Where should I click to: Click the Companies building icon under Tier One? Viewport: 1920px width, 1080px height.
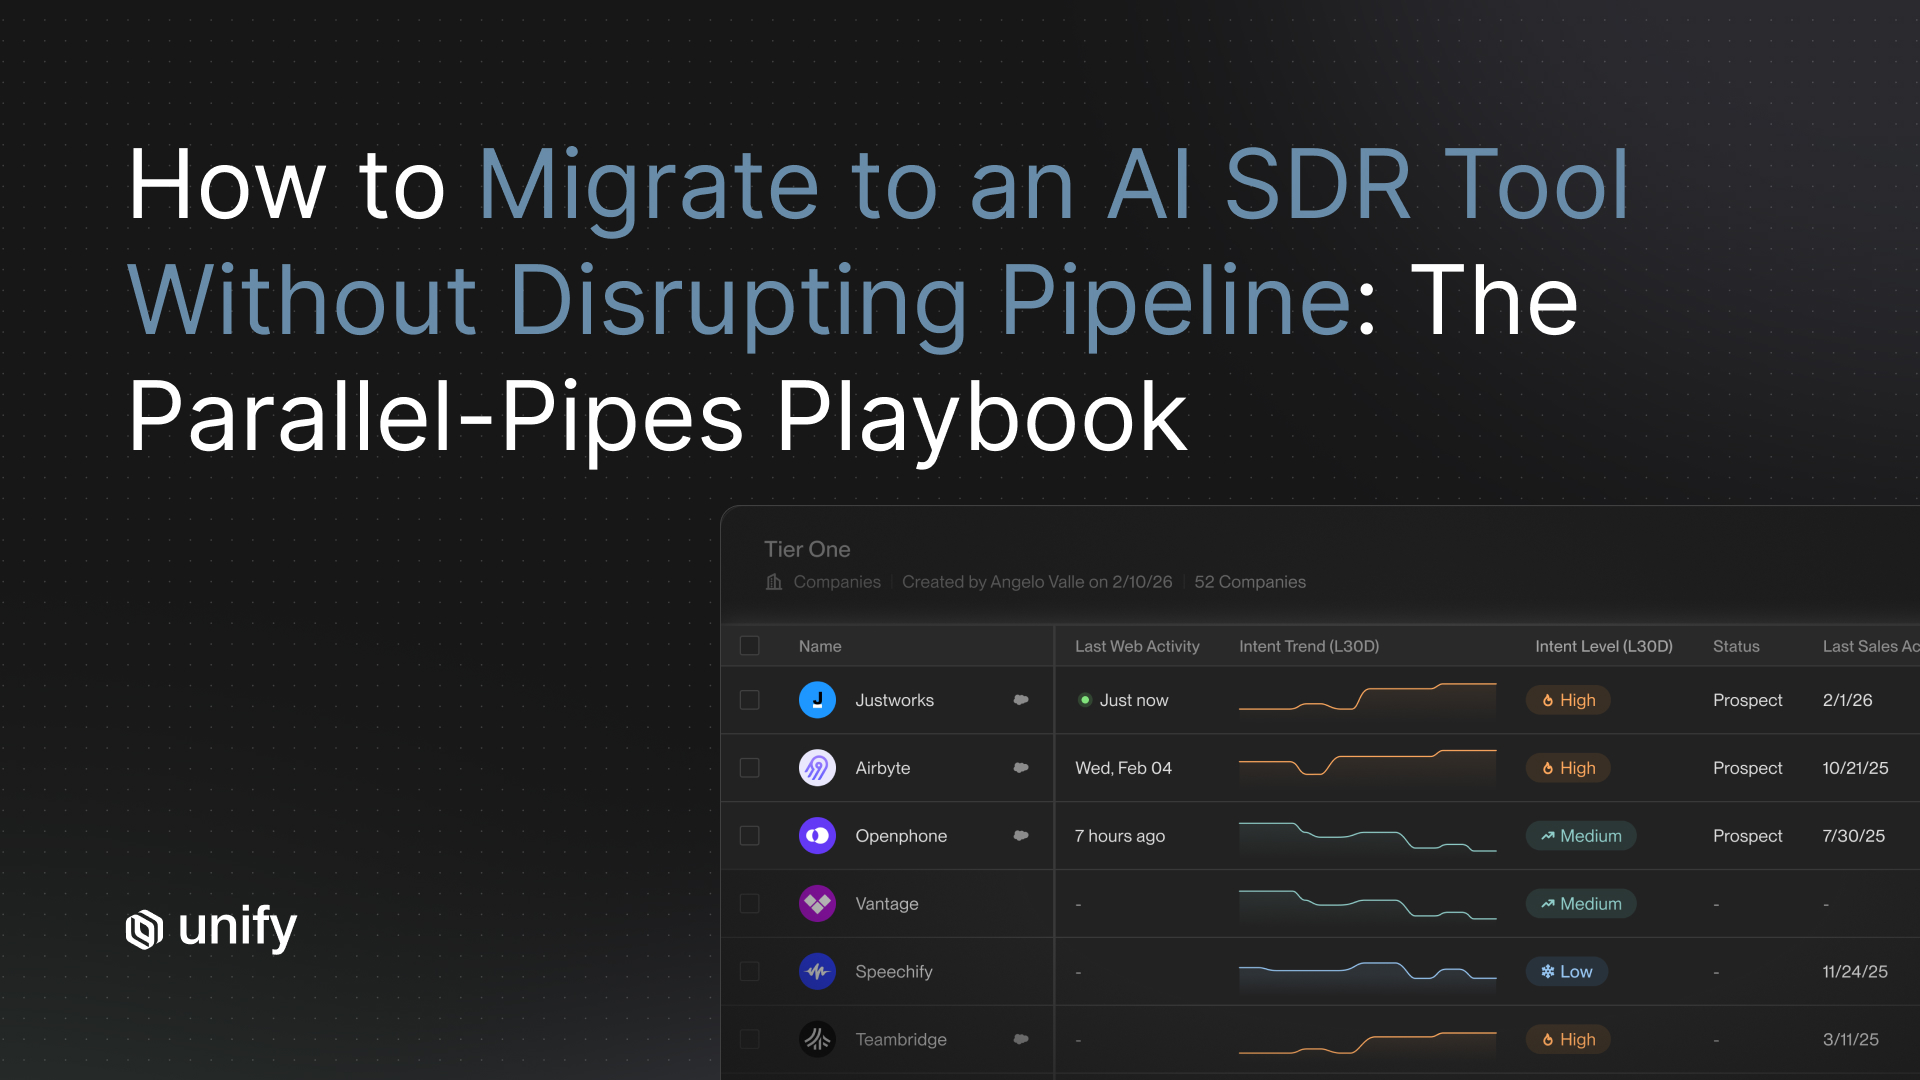(774, 582)
